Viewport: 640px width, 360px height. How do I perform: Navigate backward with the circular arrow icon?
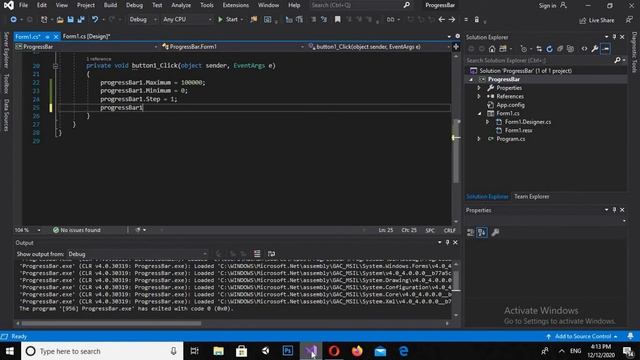[x=13, y=20]
